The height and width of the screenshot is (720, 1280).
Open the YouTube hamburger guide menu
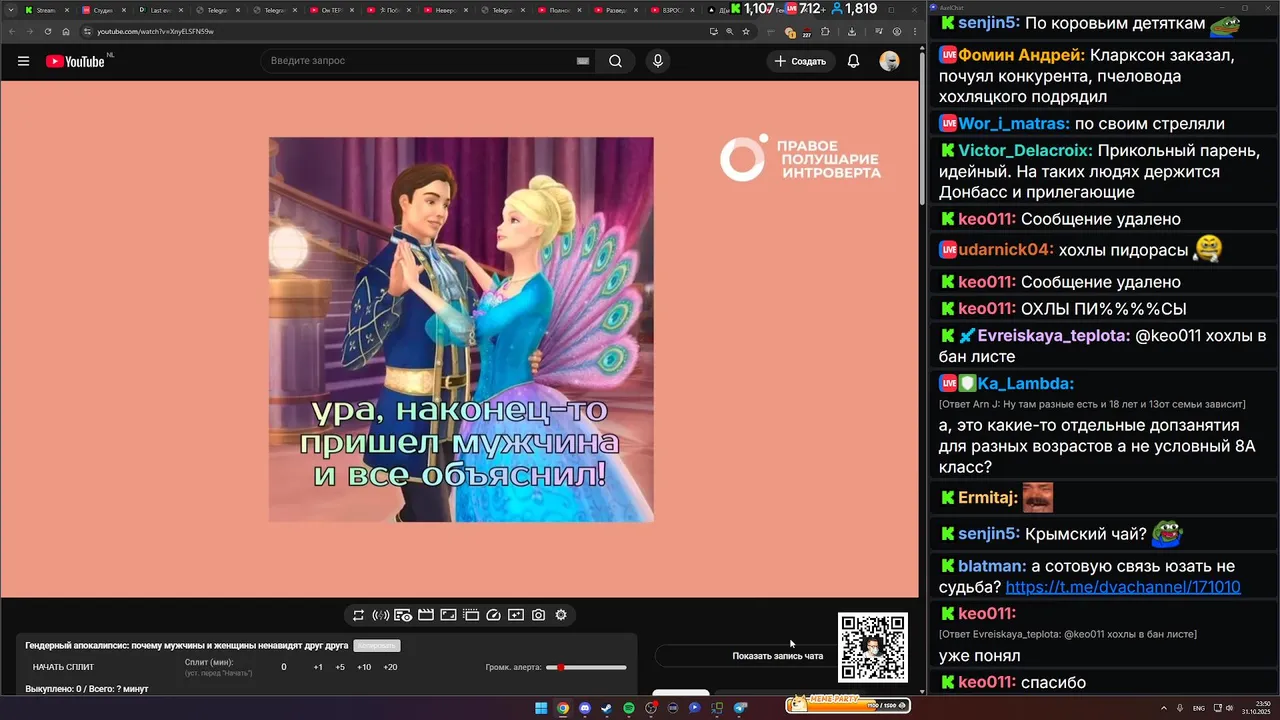(x=23, y=61)
